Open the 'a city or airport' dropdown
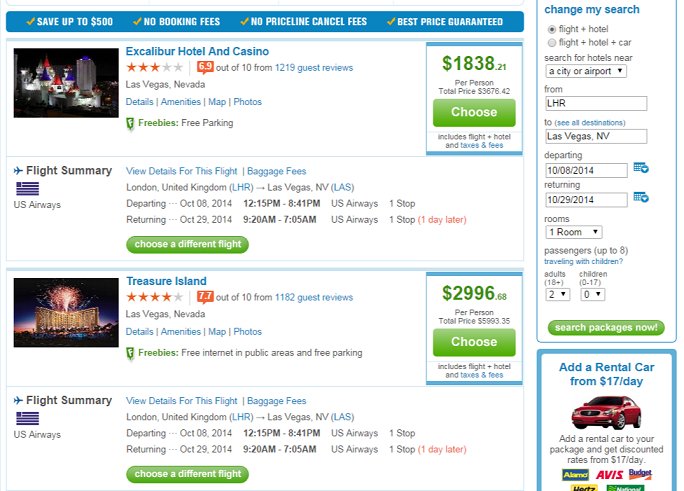 click(586, 71)
